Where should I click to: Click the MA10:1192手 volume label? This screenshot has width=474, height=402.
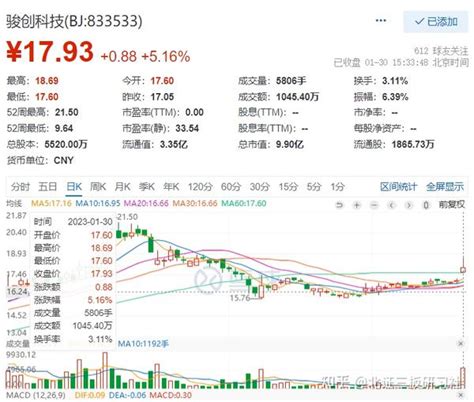click(x=144, y=343)
